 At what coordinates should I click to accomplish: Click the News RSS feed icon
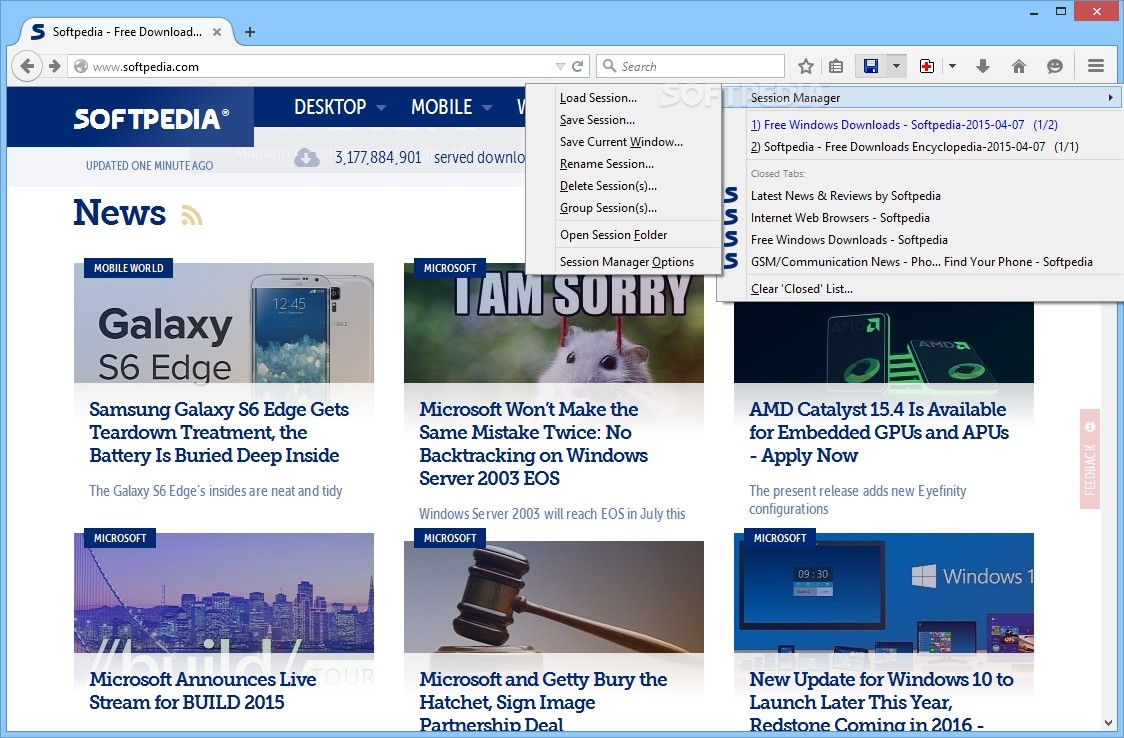pyautogui.click(x=191, y=215)
